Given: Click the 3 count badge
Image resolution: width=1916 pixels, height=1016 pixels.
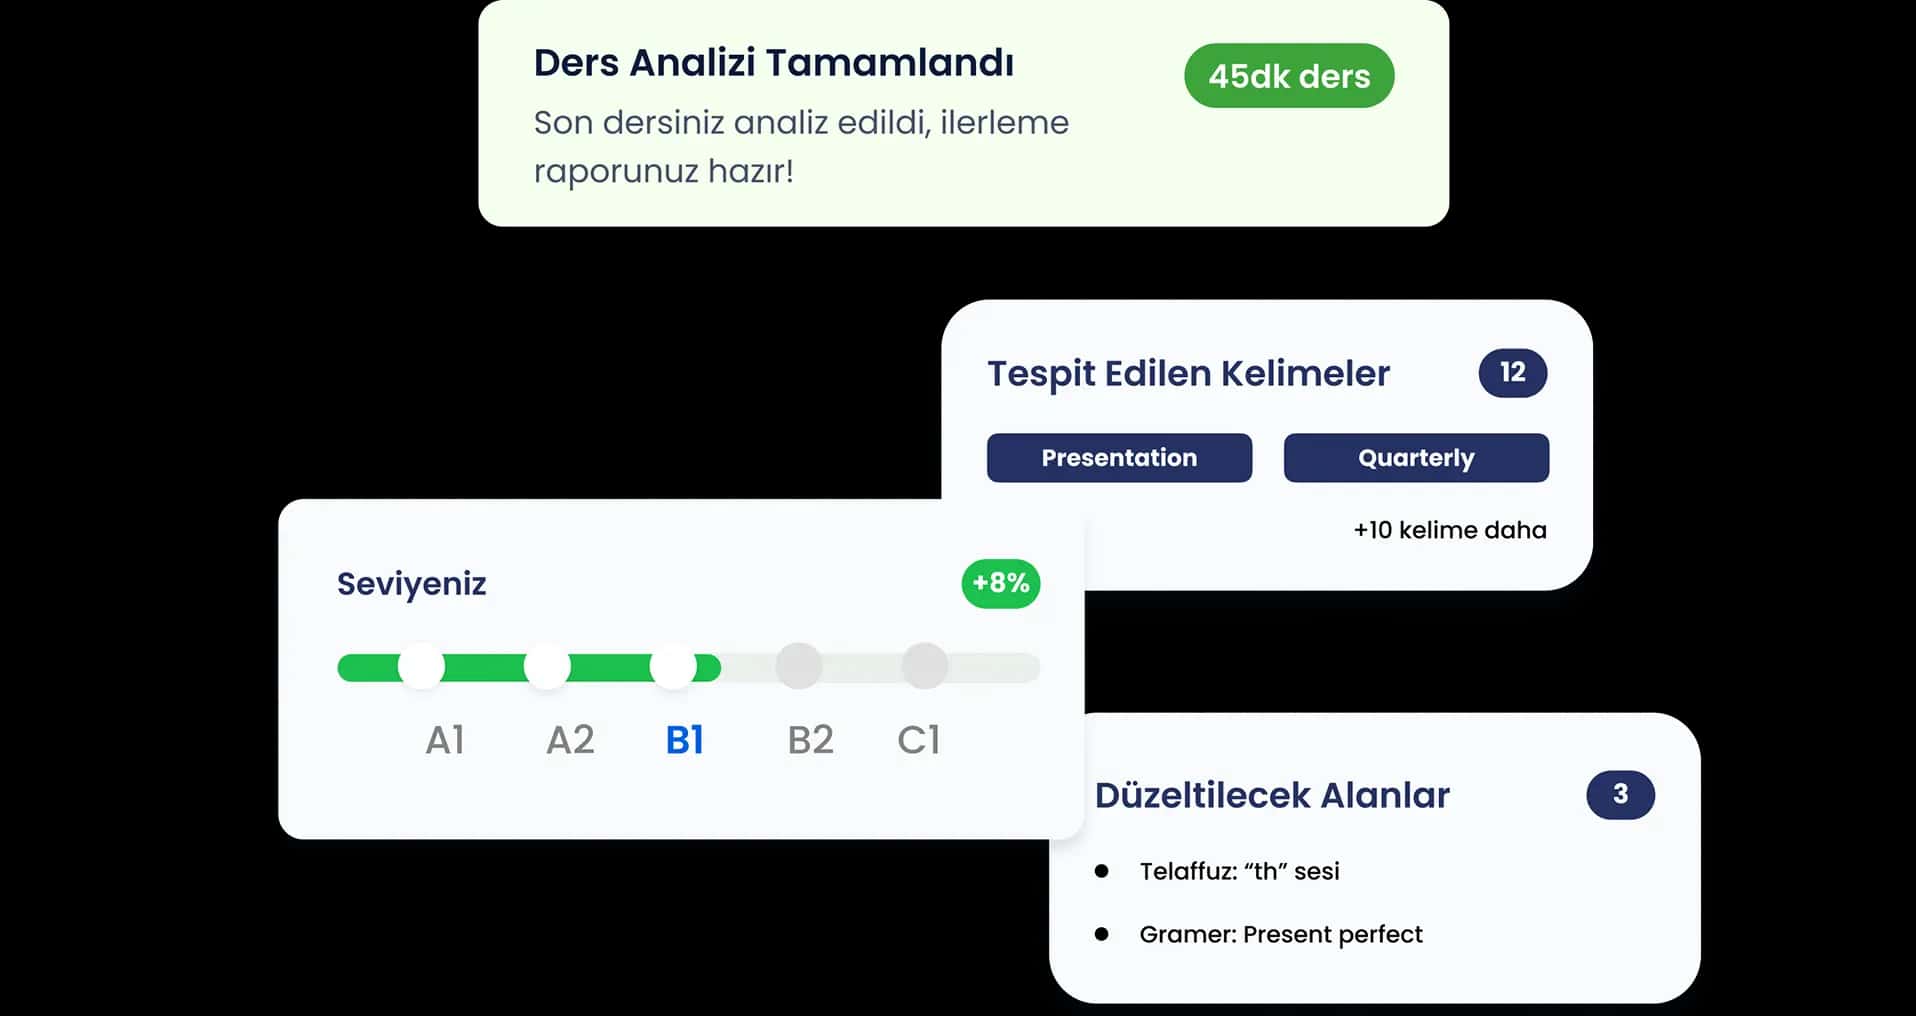Looking at the screenshot, I should point(1621,795).
